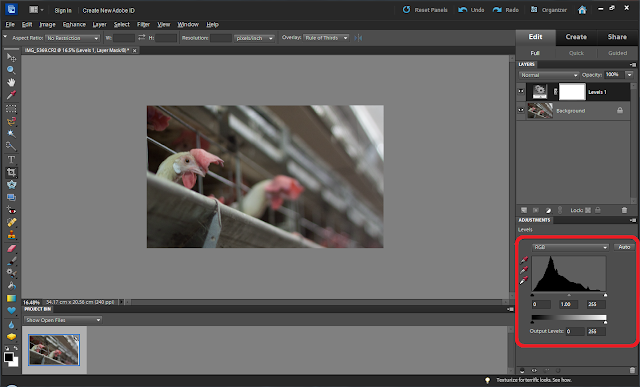The image size is (640, 387).
Task: Switch to the Create tab
Action: pos(576,37)
